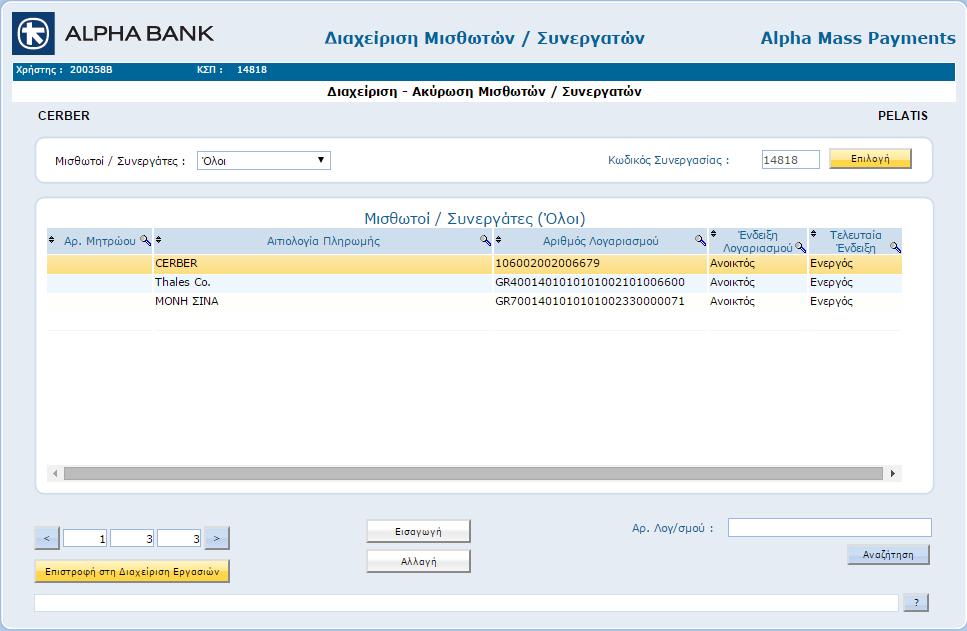Click Επιστροφή στη Διαχείριση Εργασιών button
This screenshot has height=631, width=967.
132,571
